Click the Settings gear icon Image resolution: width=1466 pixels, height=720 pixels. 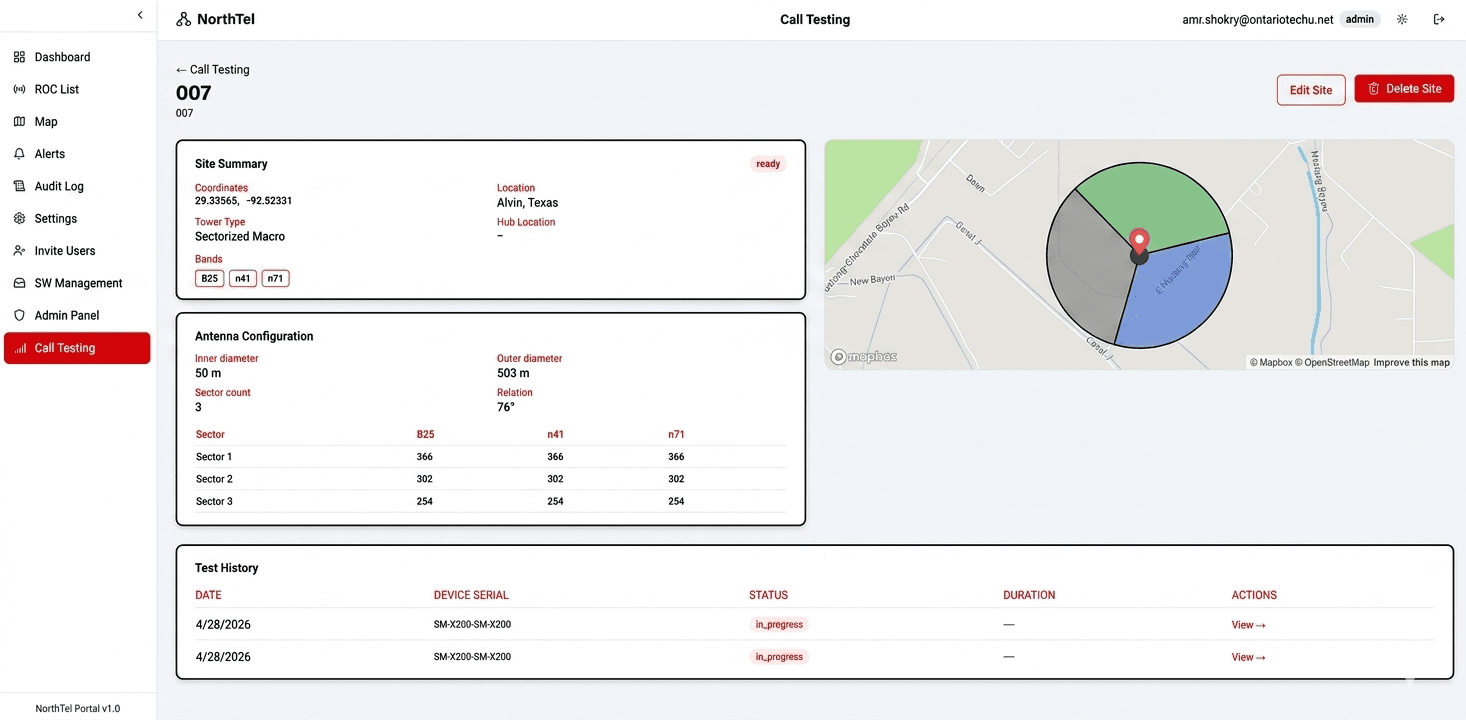(x=19, y=218)
